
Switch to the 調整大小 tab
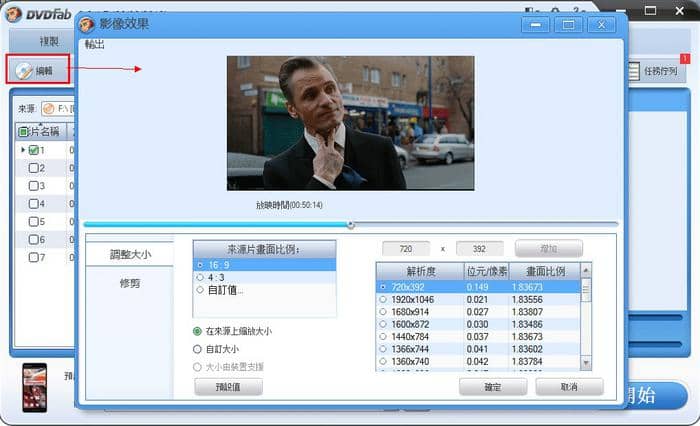pos(129,254)
